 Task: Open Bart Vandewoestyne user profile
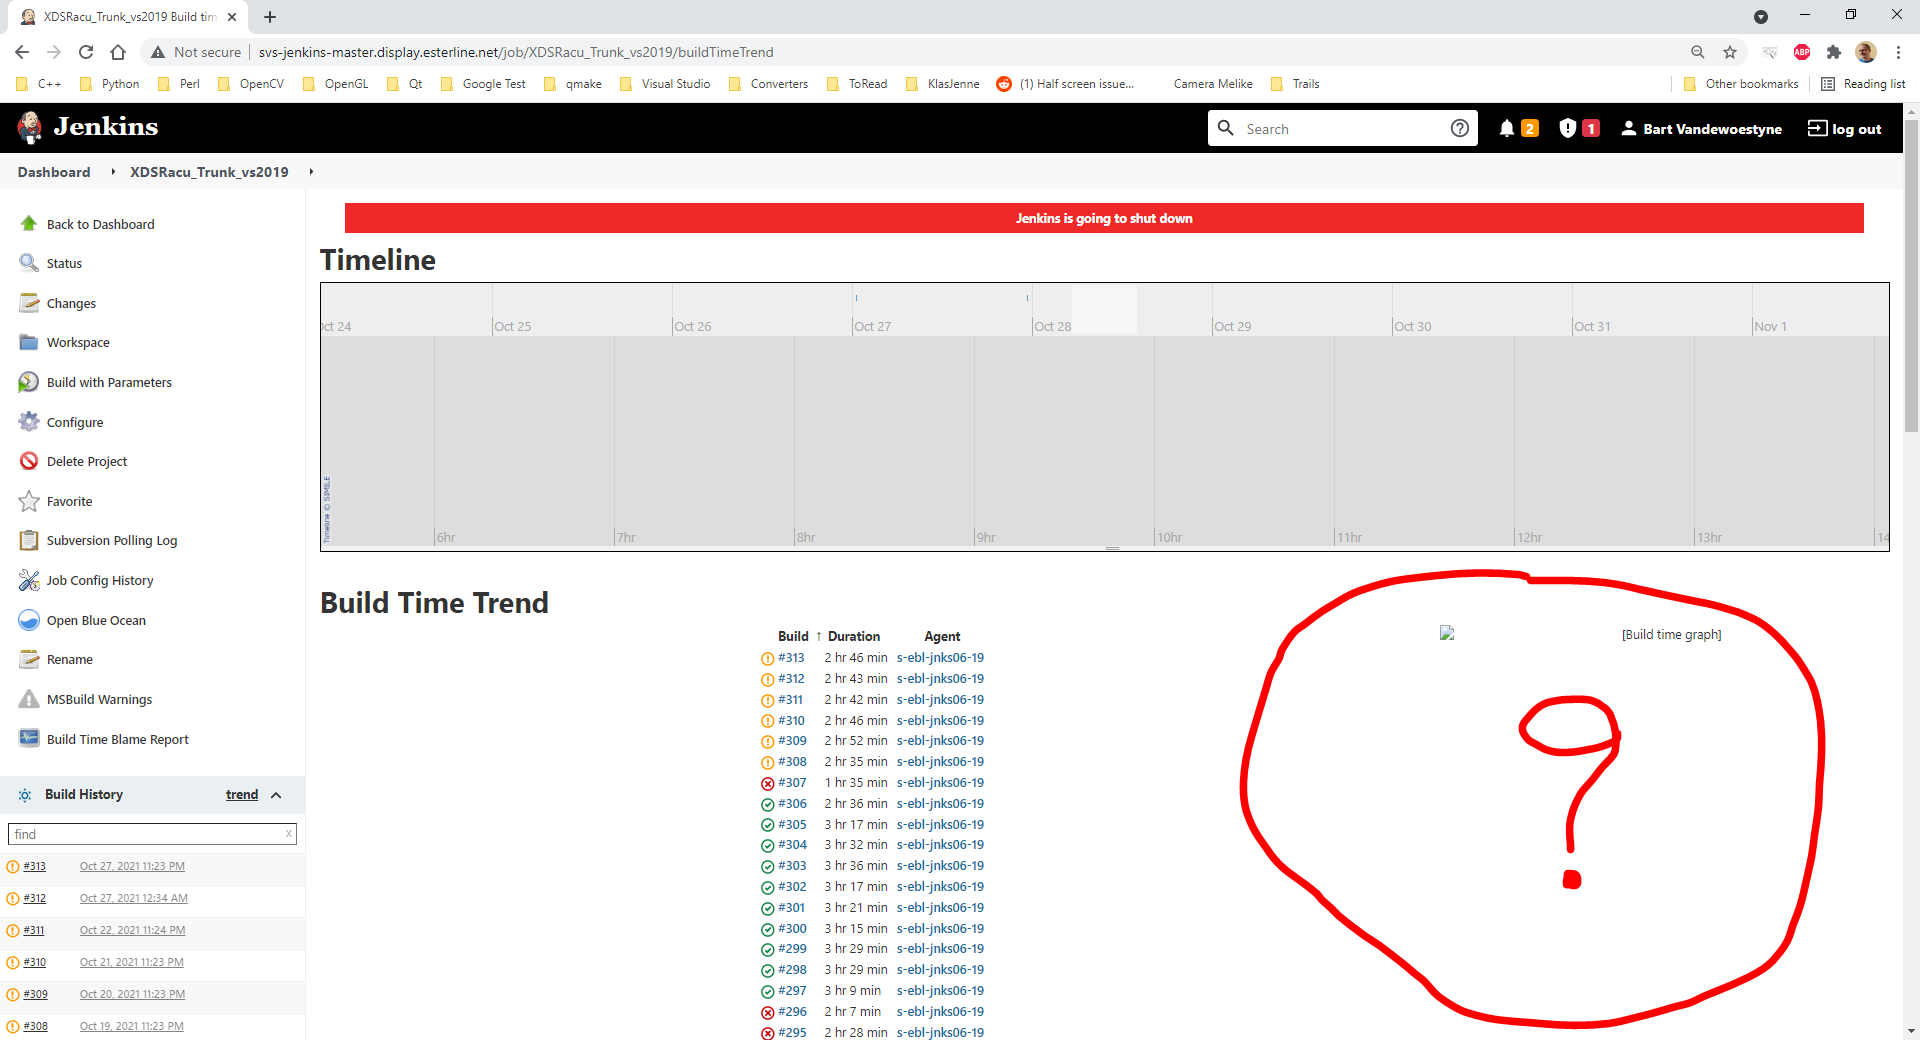pyautogui.click(x=1701, y=129)
